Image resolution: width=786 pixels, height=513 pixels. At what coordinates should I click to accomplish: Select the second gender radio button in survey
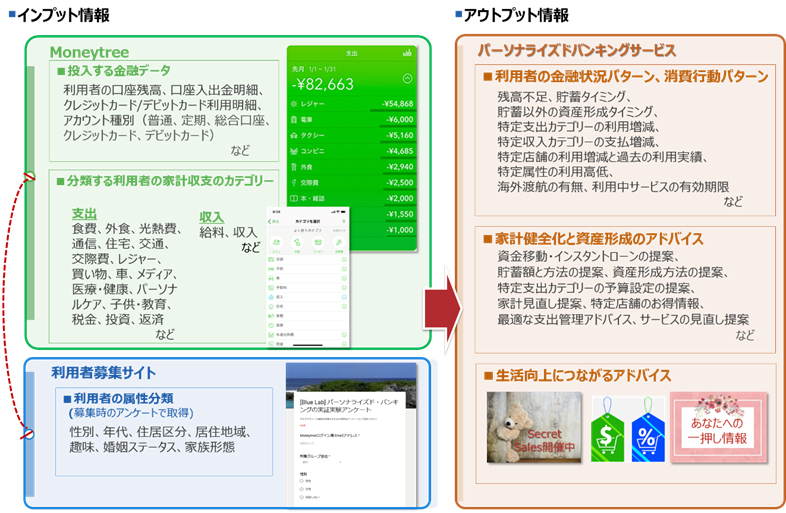302,489
